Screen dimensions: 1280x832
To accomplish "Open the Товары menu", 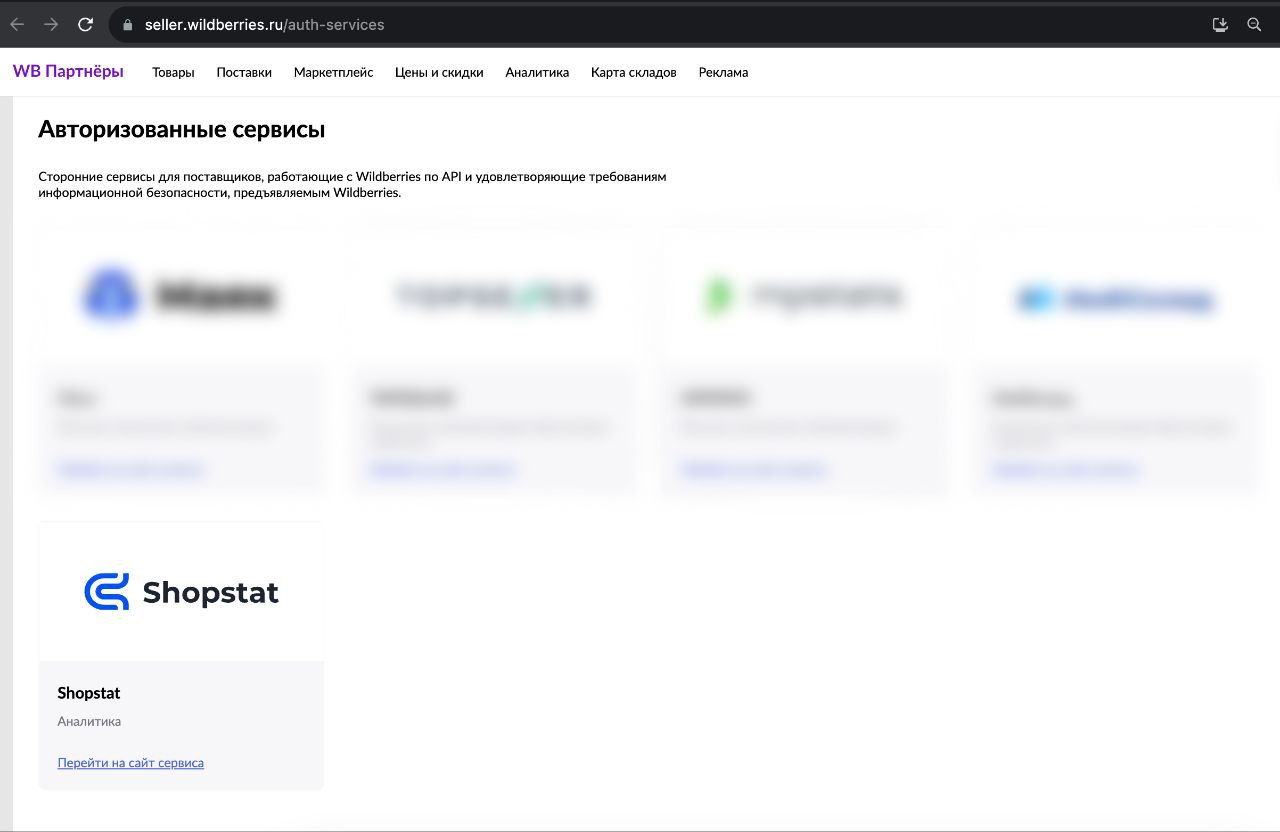I will (x=173, y=72).
